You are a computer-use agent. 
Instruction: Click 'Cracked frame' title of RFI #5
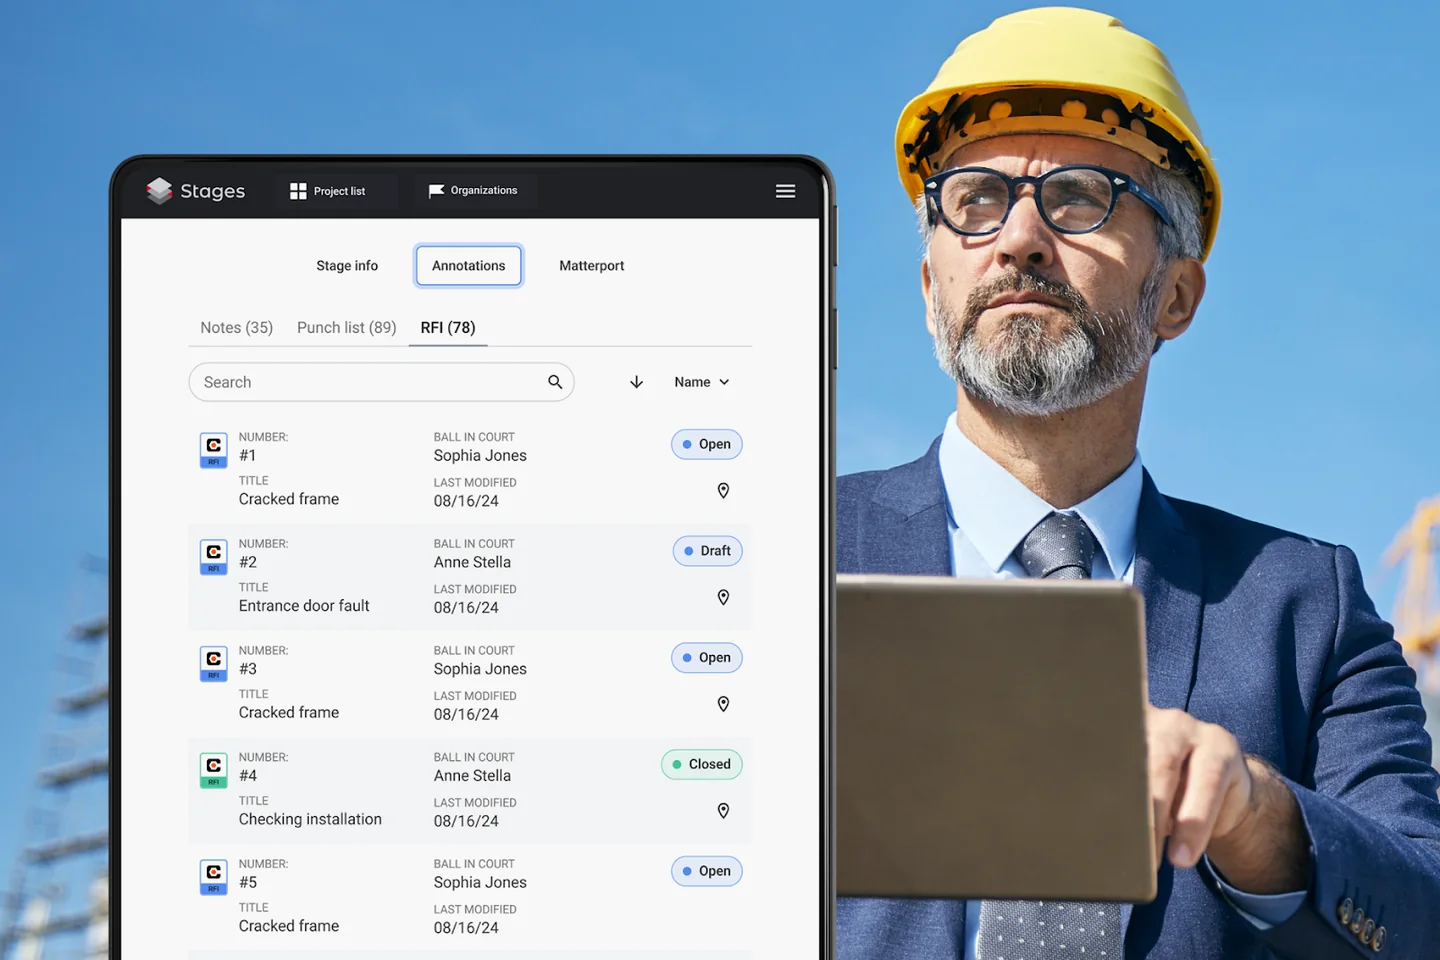point(289,926)
